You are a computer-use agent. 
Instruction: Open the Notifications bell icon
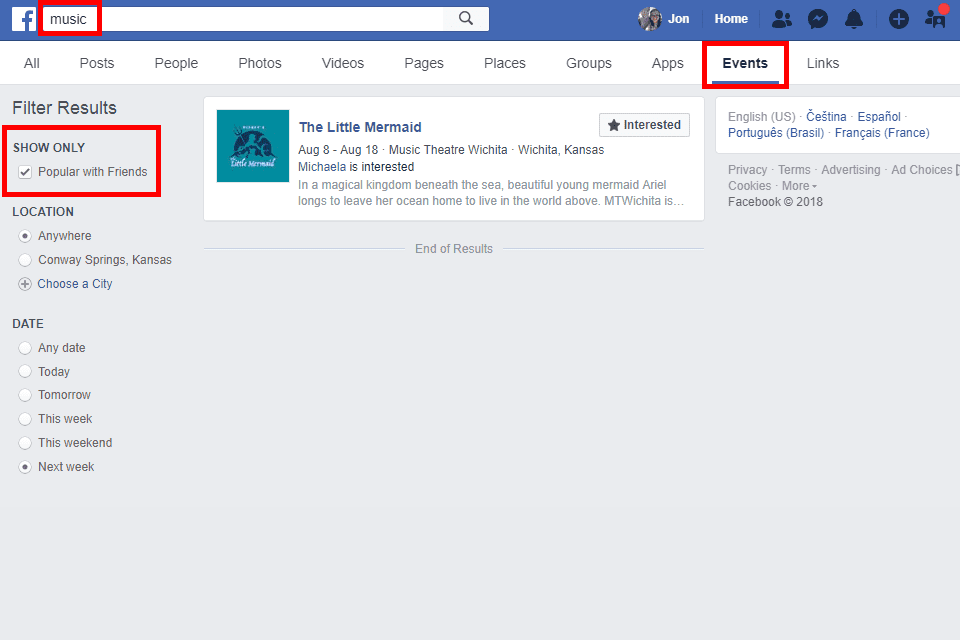point(853,19)
